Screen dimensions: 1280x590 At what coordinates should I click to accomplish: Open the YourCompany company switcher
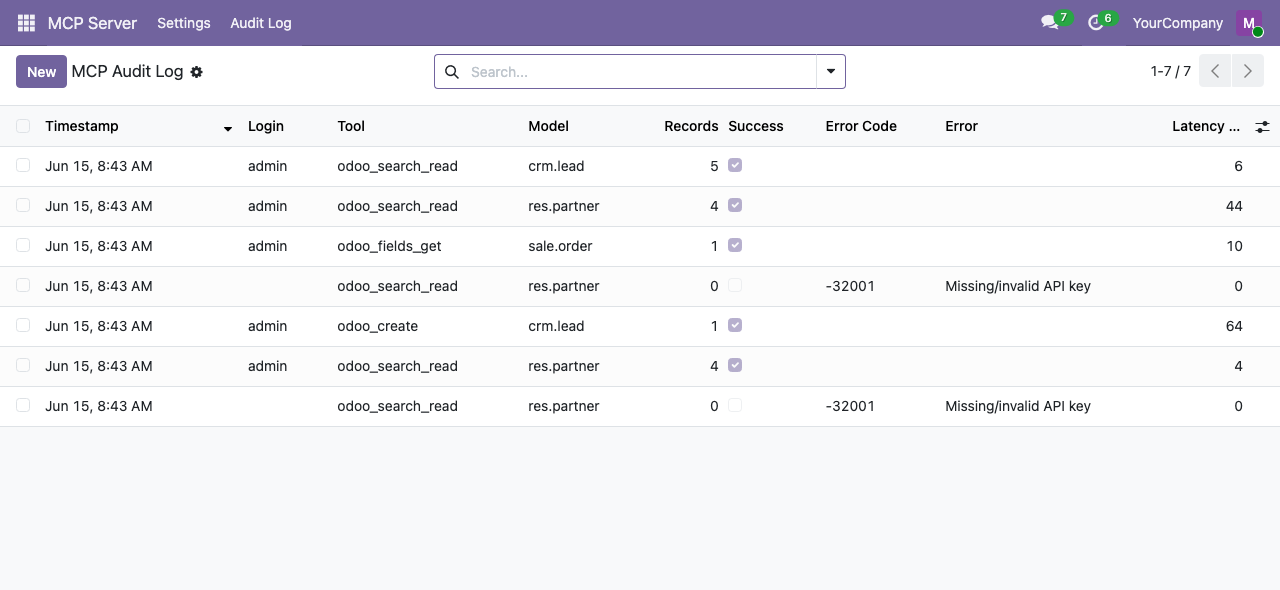(x=1177, y=23)
